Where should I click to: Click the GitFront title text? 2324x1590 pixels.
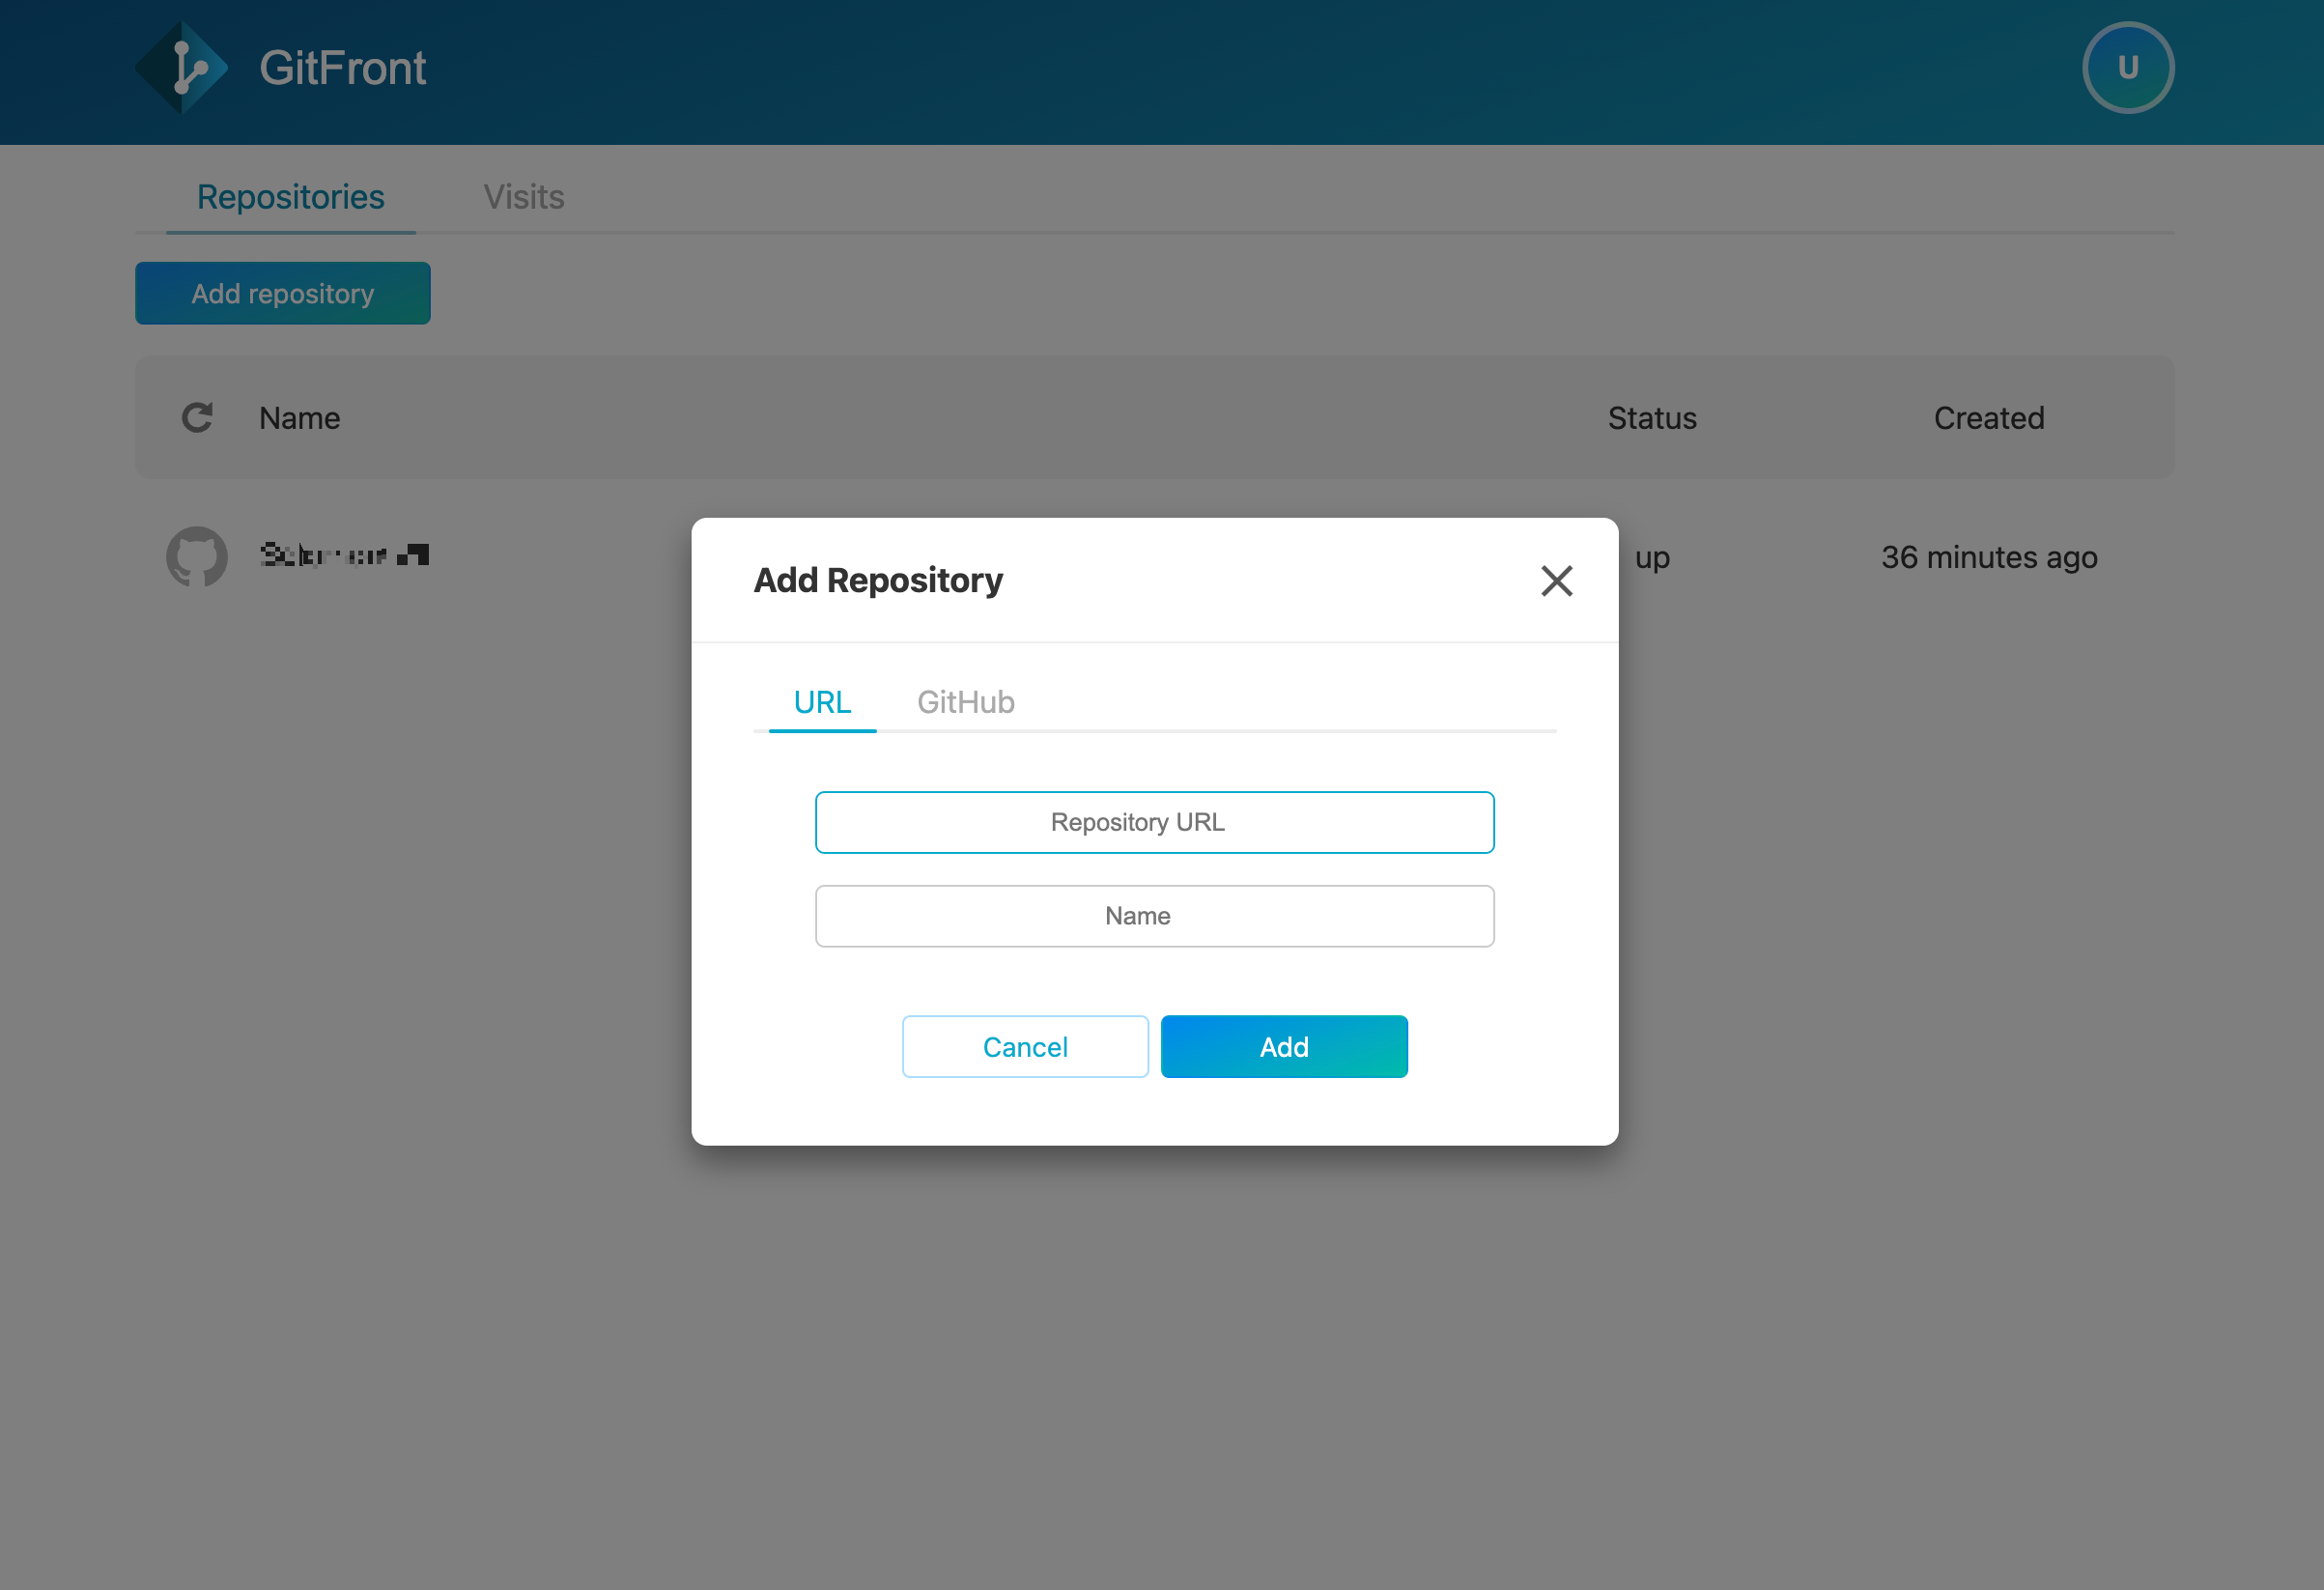(x=343, y=68)
